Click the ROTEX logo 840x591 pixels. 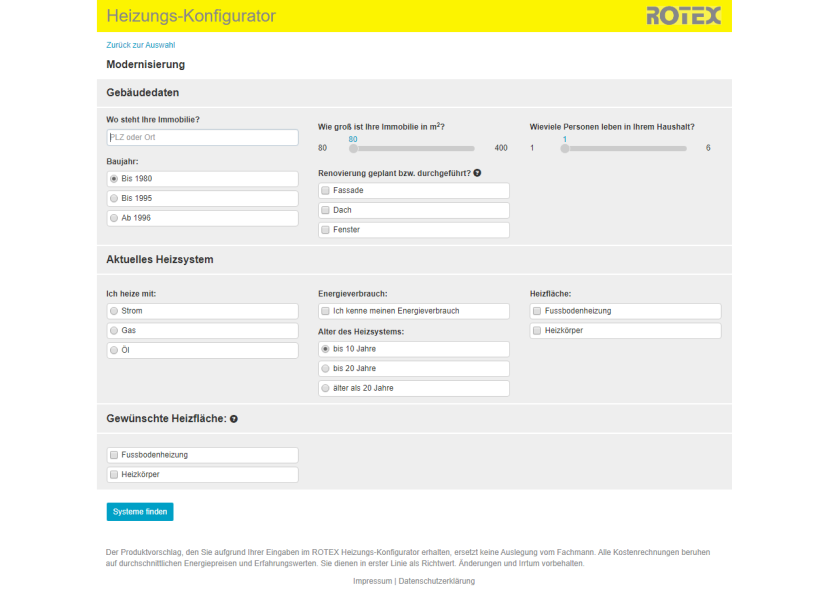[683, 16]
